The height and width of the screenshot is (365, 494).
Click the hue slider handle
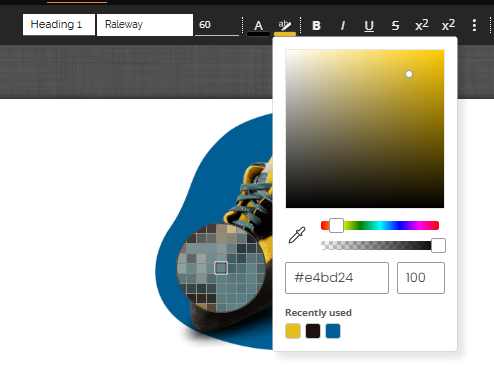(x=336, y=226)
